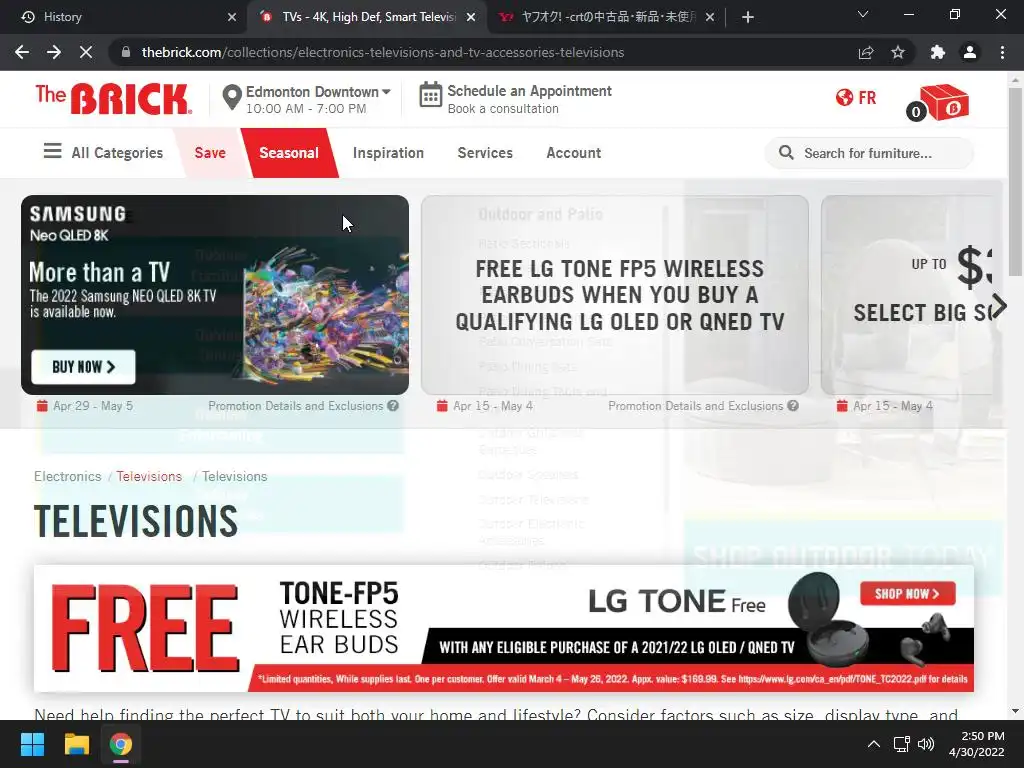Open a new browser tab
The width and height of the screenshot is (1024, 768).
pyautogui.click(x=748, y=17)
